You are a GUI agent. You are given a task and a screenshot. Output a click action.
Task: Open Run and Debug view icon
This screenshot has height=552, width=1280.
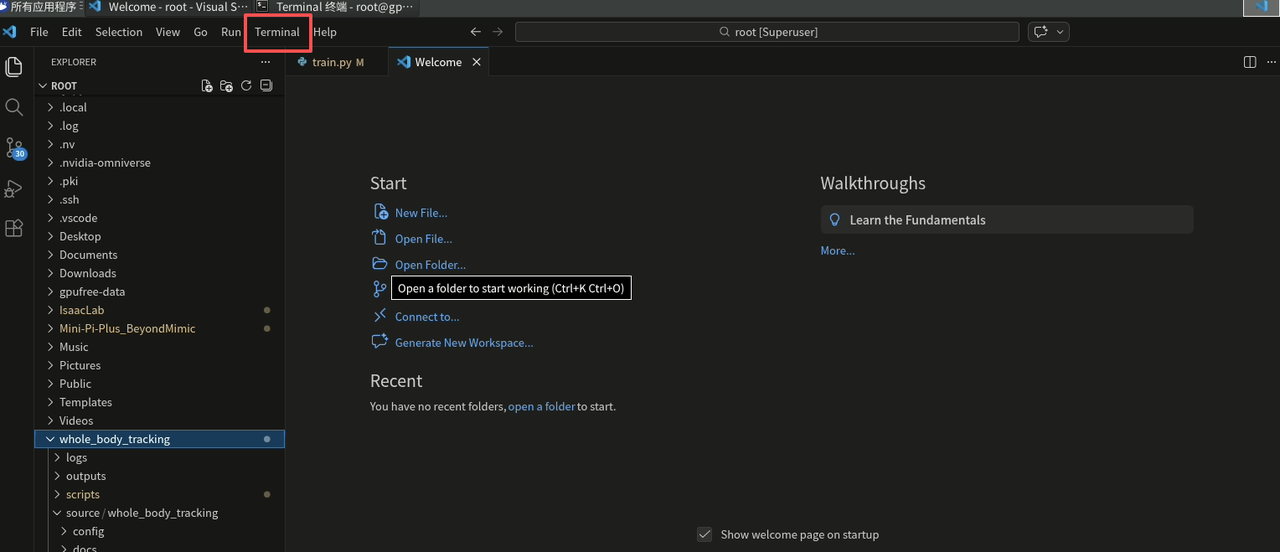(x=14, y=188)
